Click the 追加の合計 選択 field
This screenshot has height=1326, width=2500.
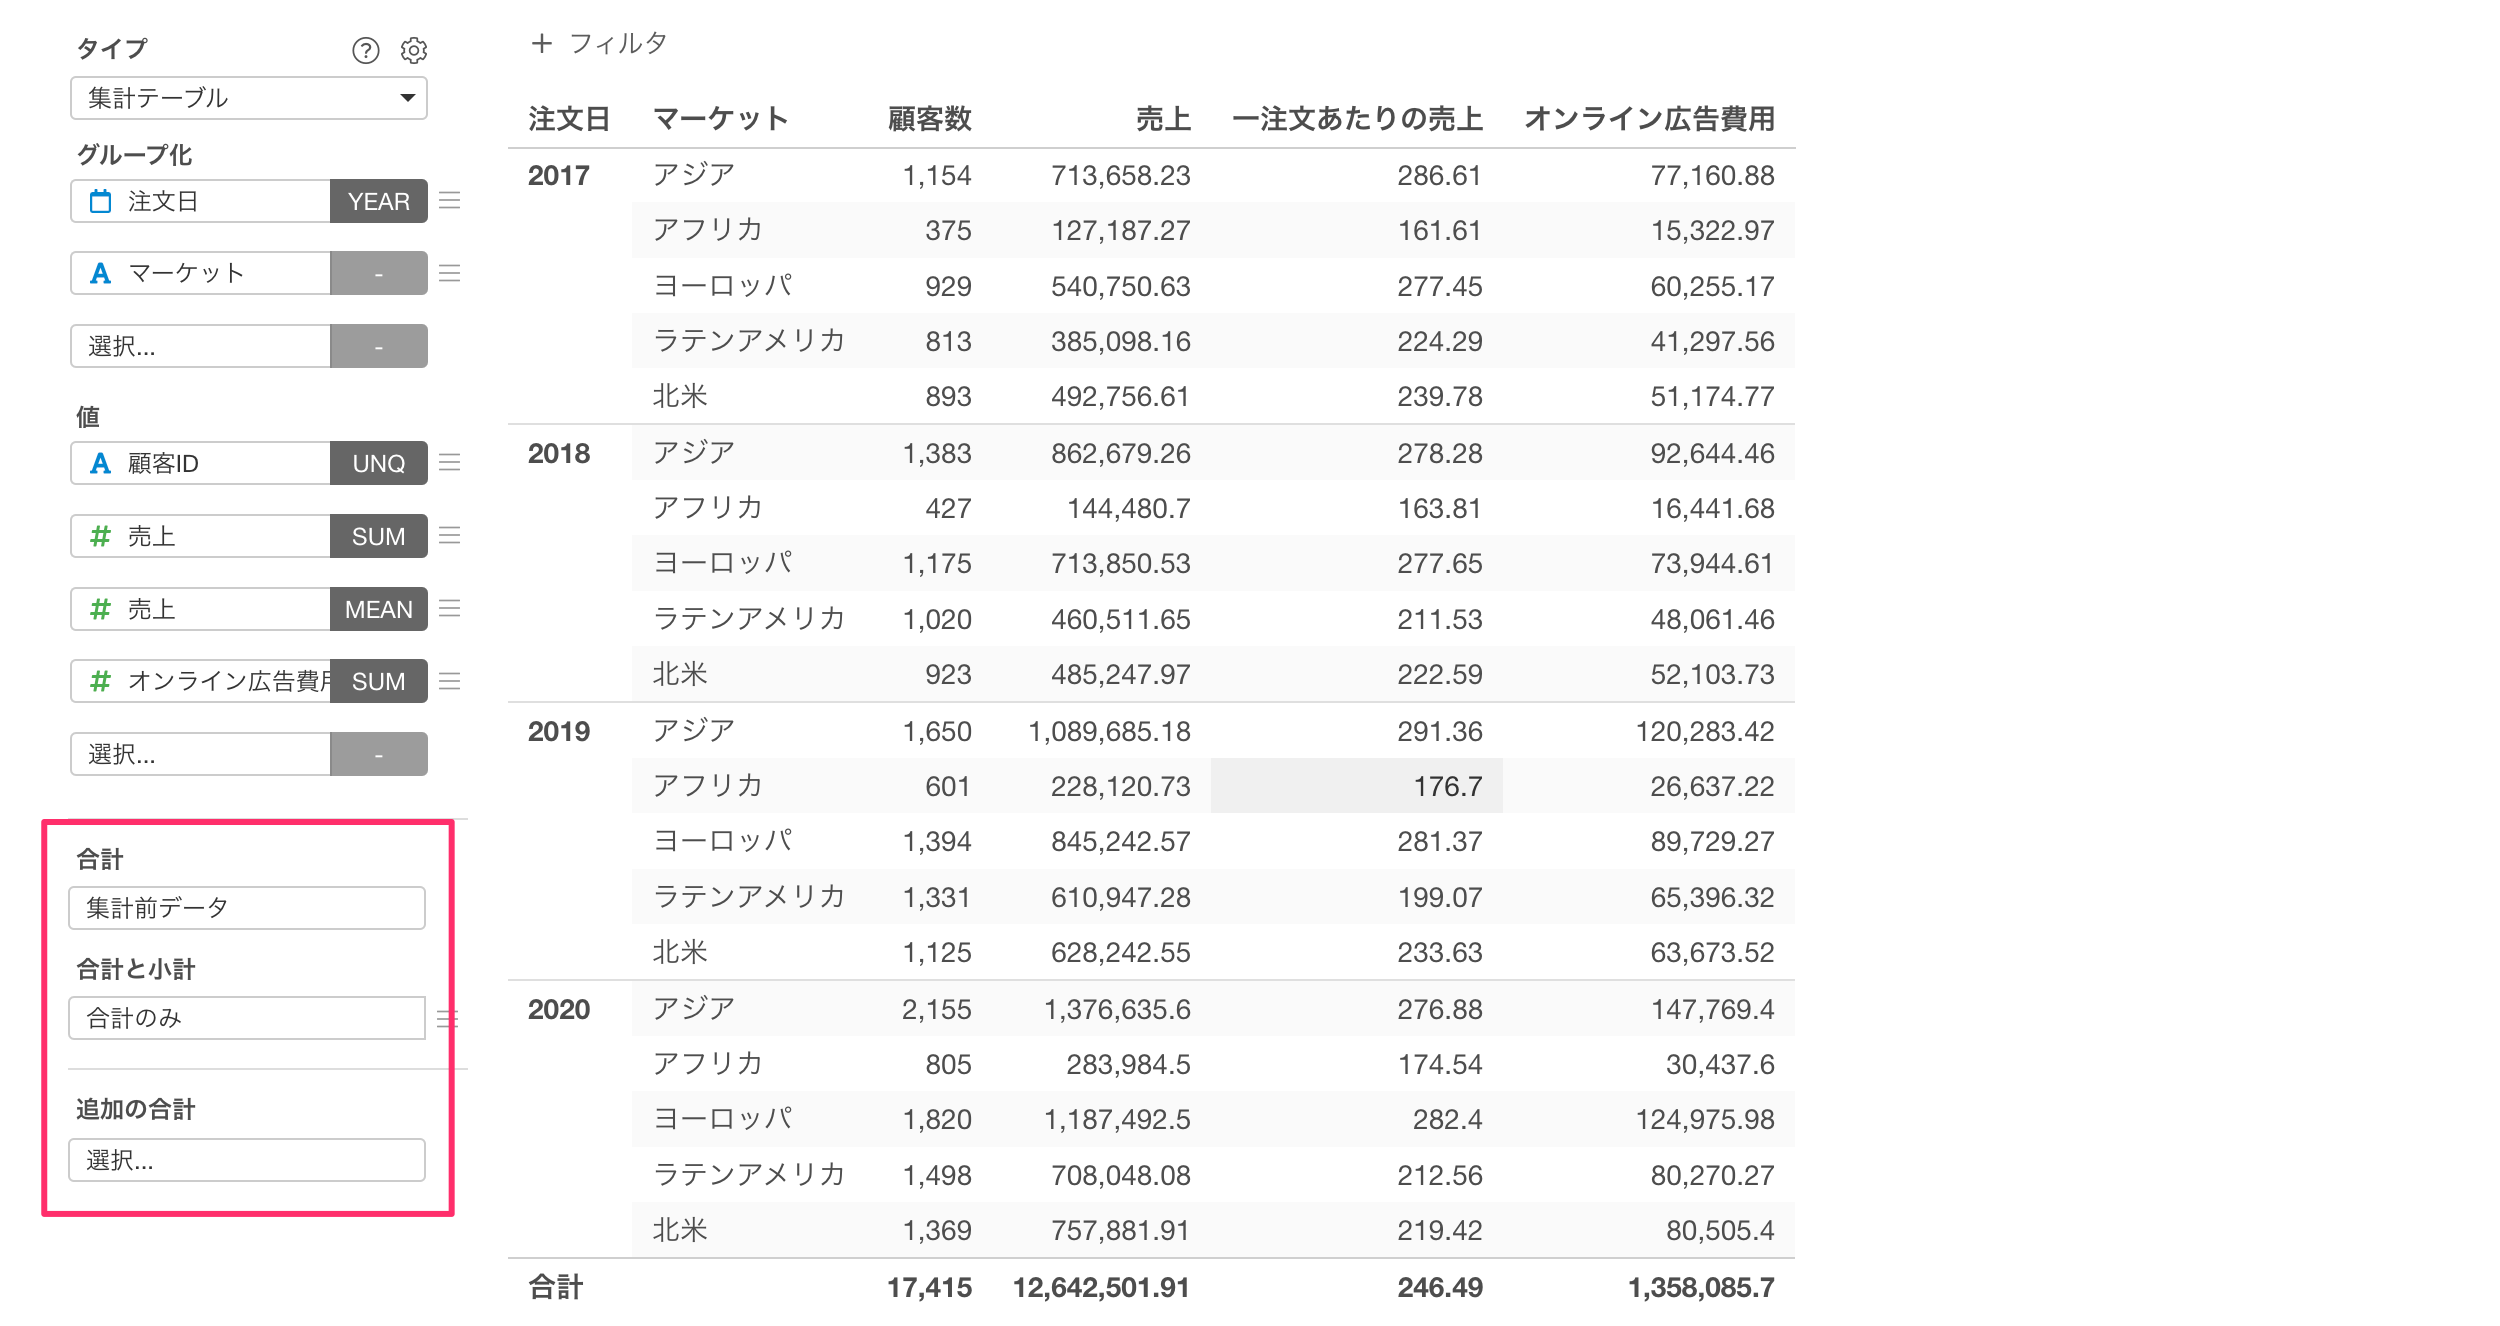(x=247, y=1160)
